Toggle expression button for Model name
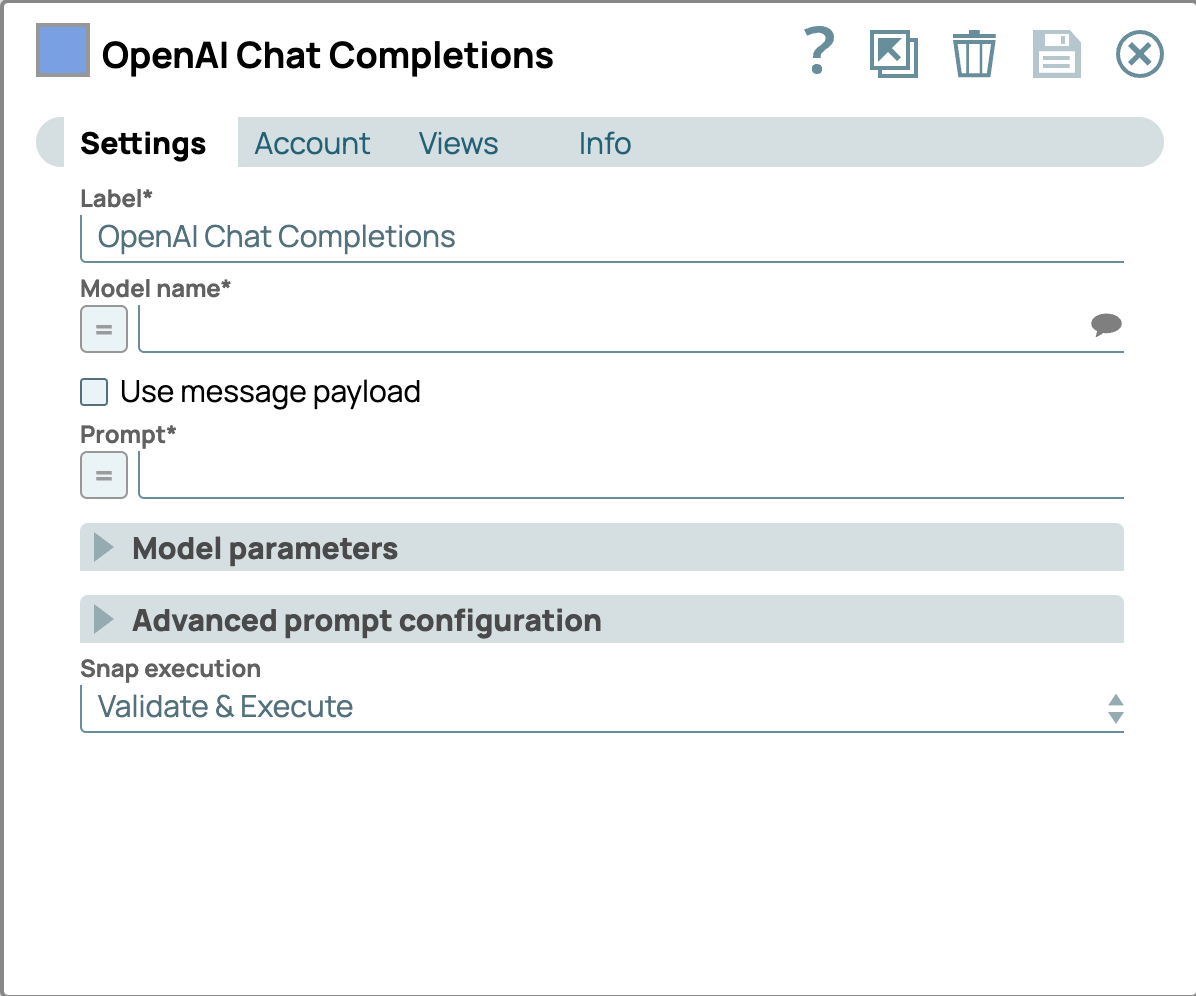 [x=104, y=329]
